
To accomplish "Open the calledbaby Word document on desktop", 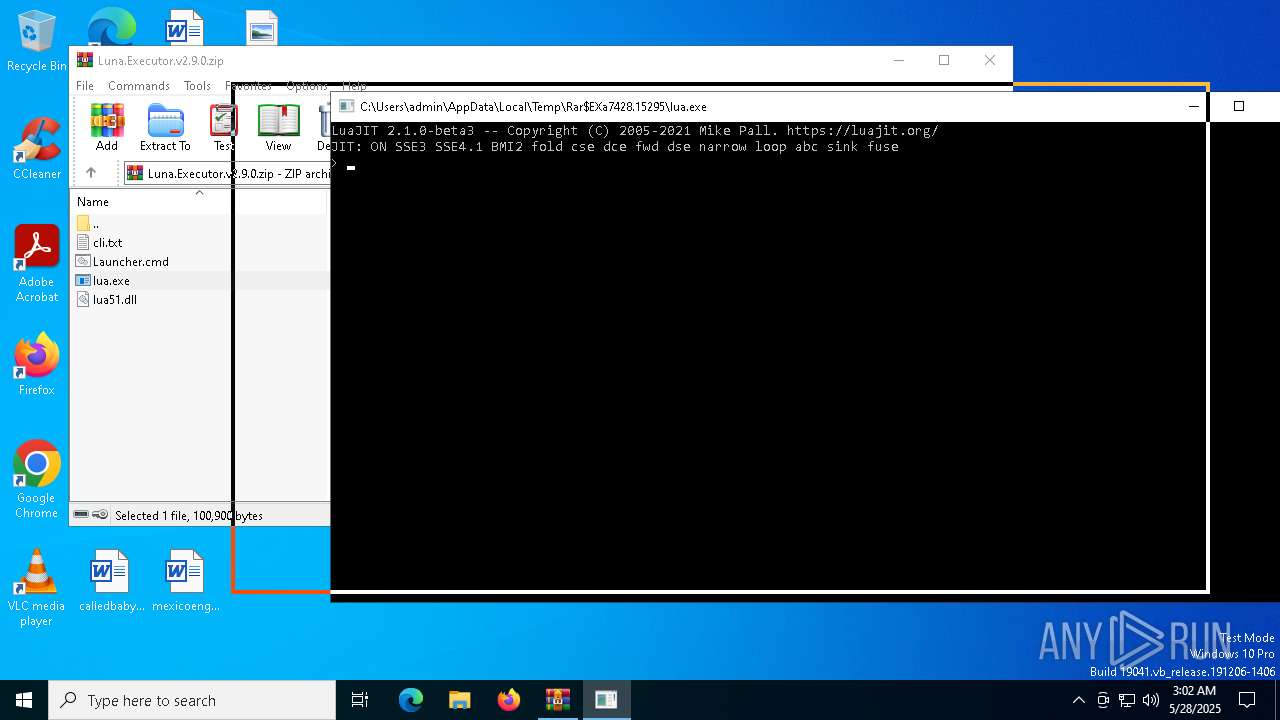I will (x=111, y=580).
